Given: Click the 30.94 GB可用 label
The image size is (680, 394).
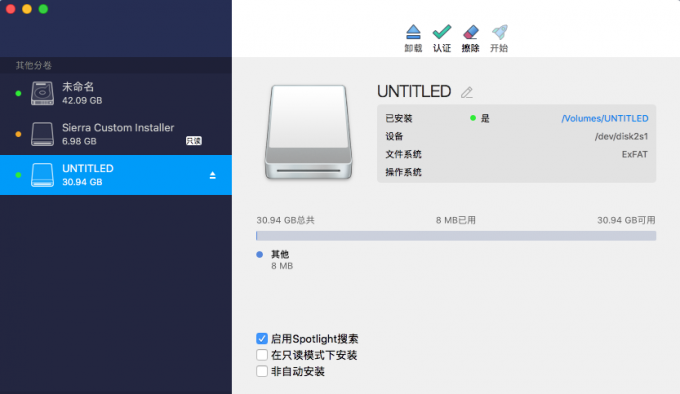Looking at the screenshot, I should click(626, 220).
